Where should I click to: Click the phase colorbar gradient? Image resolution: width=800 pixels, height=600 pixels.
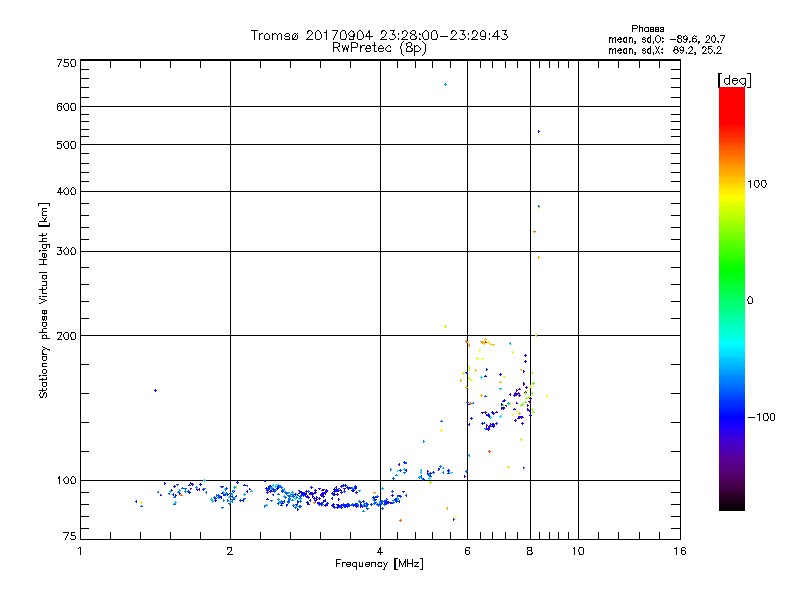732,299
